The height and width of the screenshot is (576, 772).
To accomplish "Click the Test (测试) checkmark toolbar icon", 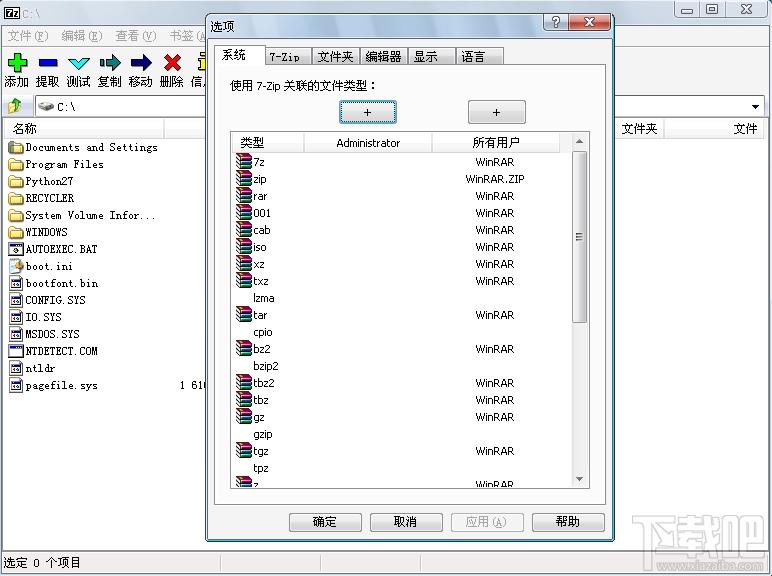I will tap(79, 64).
